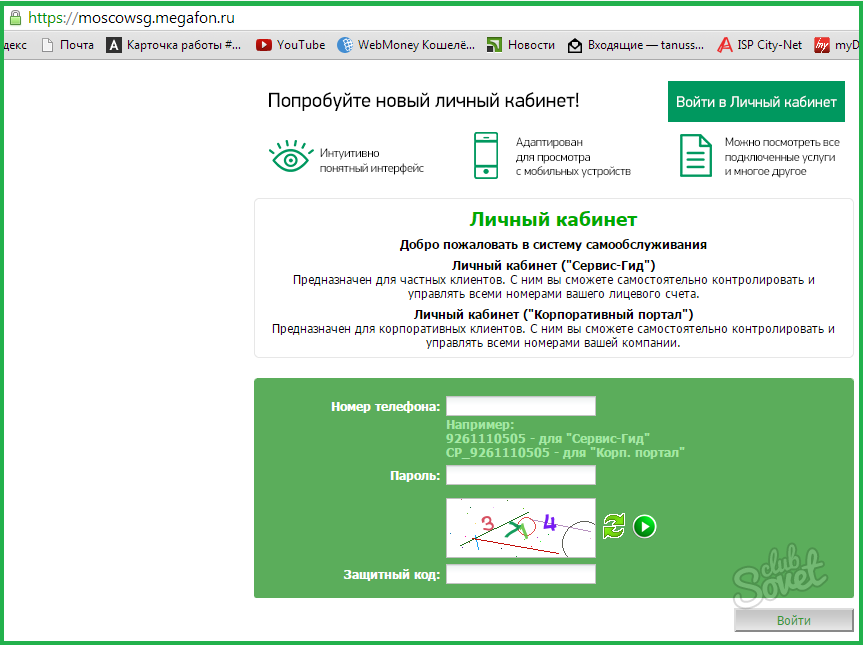Click the green padlock security icon
This screenshot has height=645, width=863.
tap(15, 18)
